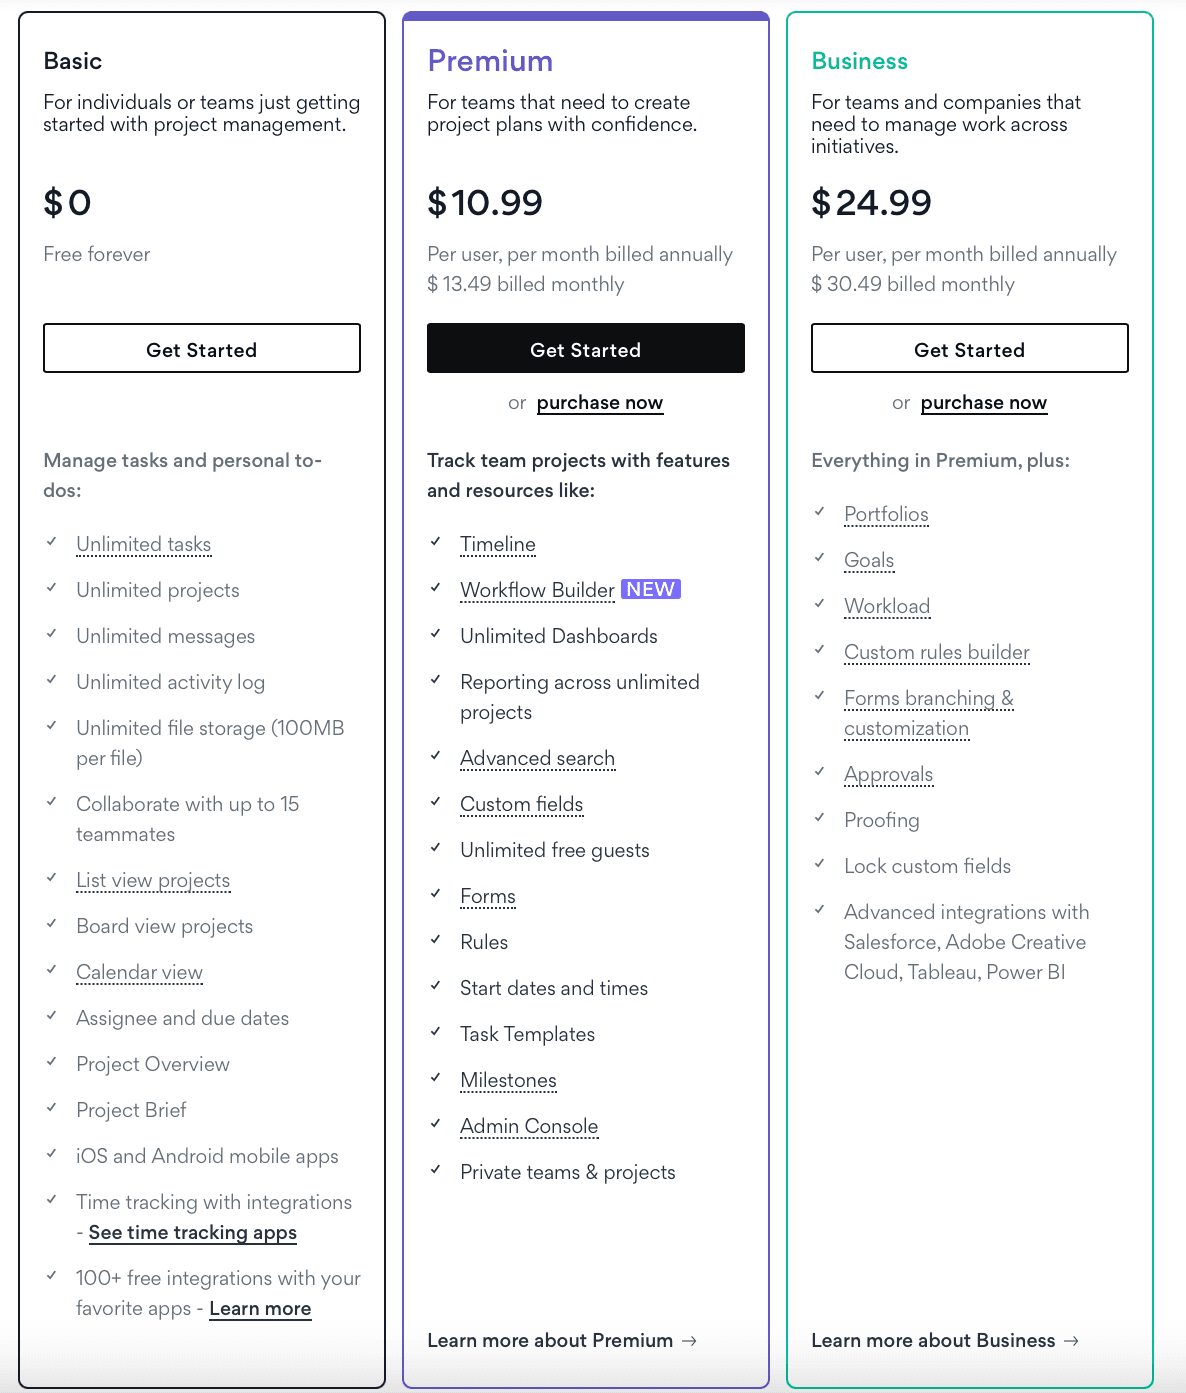The width and height of the screenshot is (1186, 1393).
Task: Click Business purchase now link
Action: (x=983, y=403)
